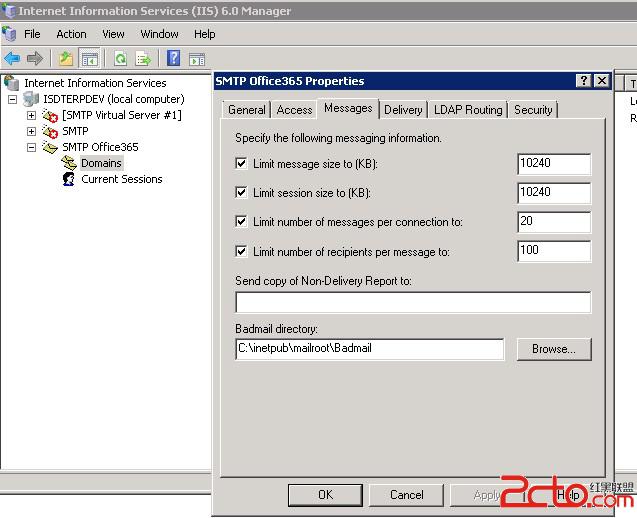The image size is (637, 518).
Task: Select the SMTP tree item label
Action: click(75, 131)
